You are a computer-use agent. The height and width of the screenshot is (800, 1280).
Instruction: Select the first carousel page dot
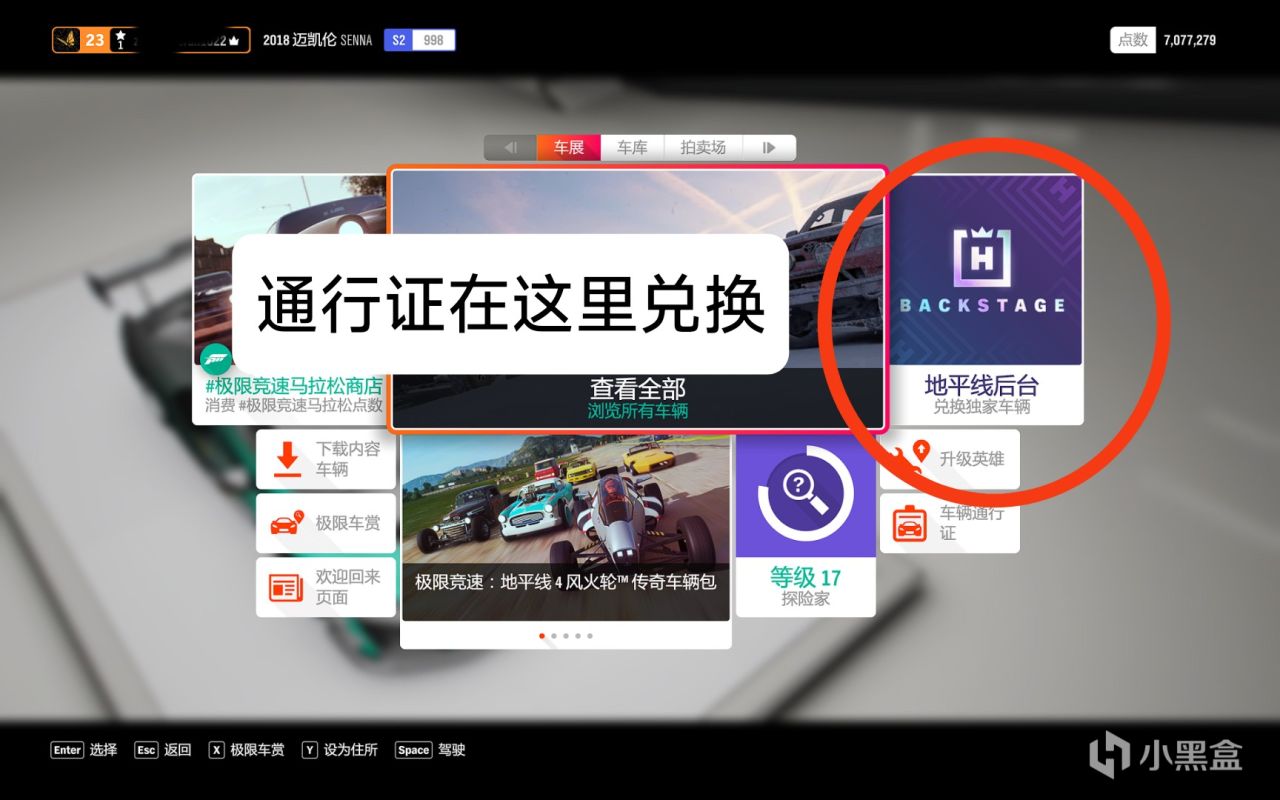542,636
